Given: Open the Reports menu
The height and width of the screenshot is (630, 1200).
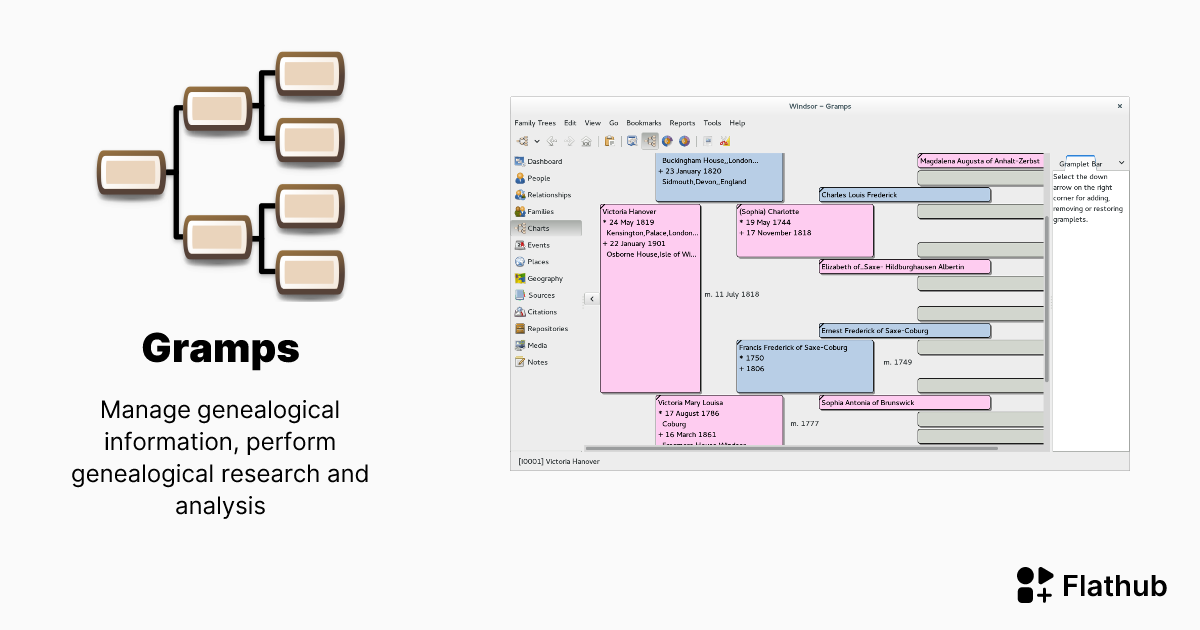Looking at the screenshot, I should [x=682, y=123].
